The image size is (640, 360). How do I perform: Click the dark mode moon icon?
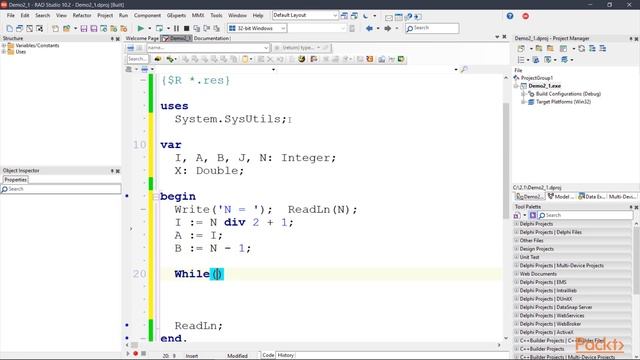(365, 16)
